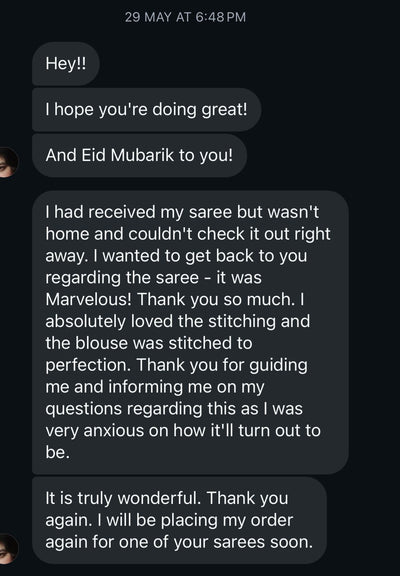Click "again for one of your sarees soon" line

(179, 542)
